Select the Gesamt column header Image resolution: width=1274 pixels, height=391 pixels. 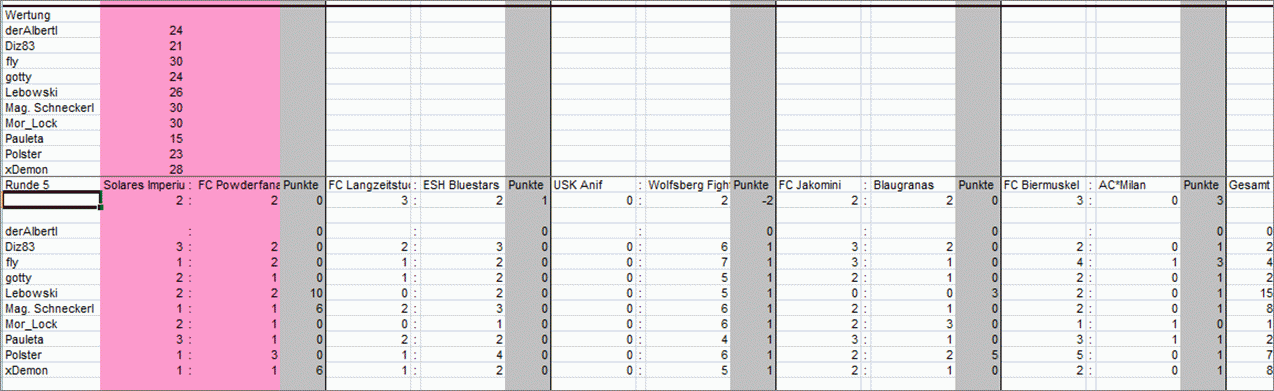pyautogui.click(x=1250, y=185)
